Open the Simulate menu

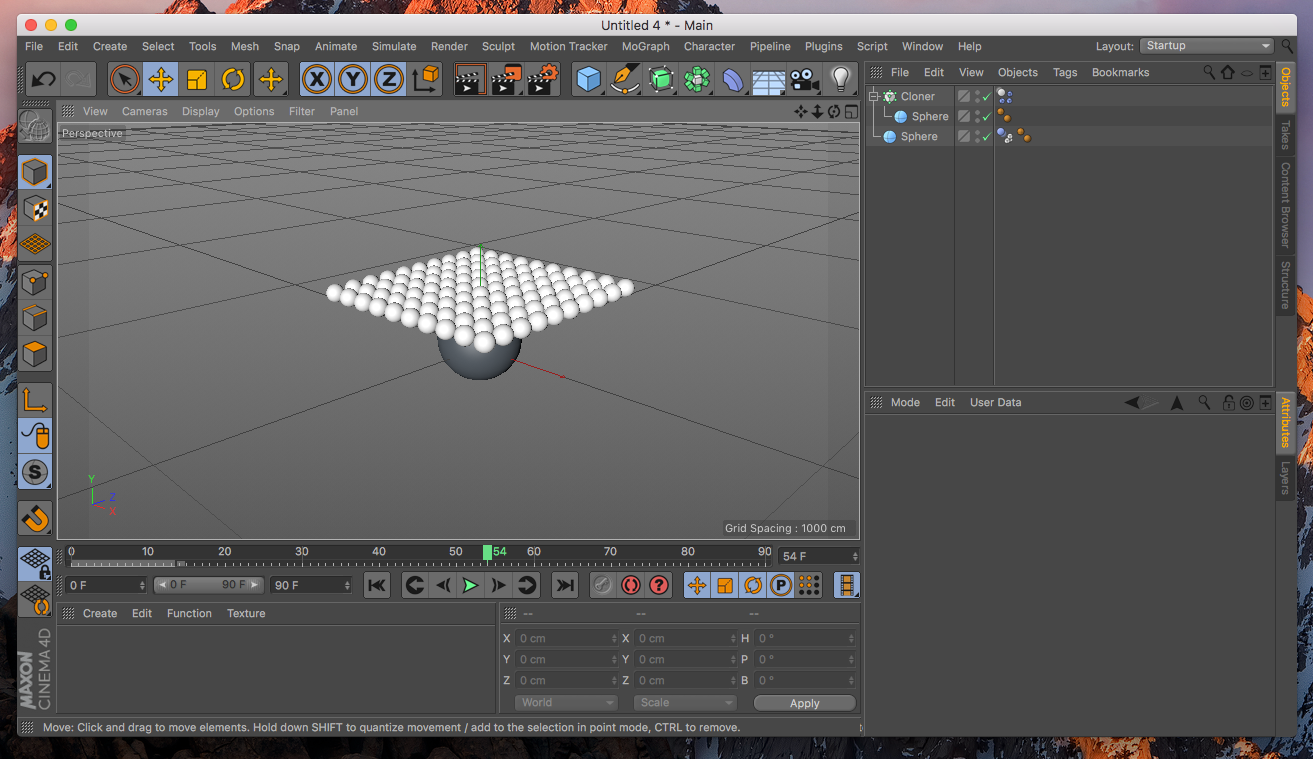(394, 46)
